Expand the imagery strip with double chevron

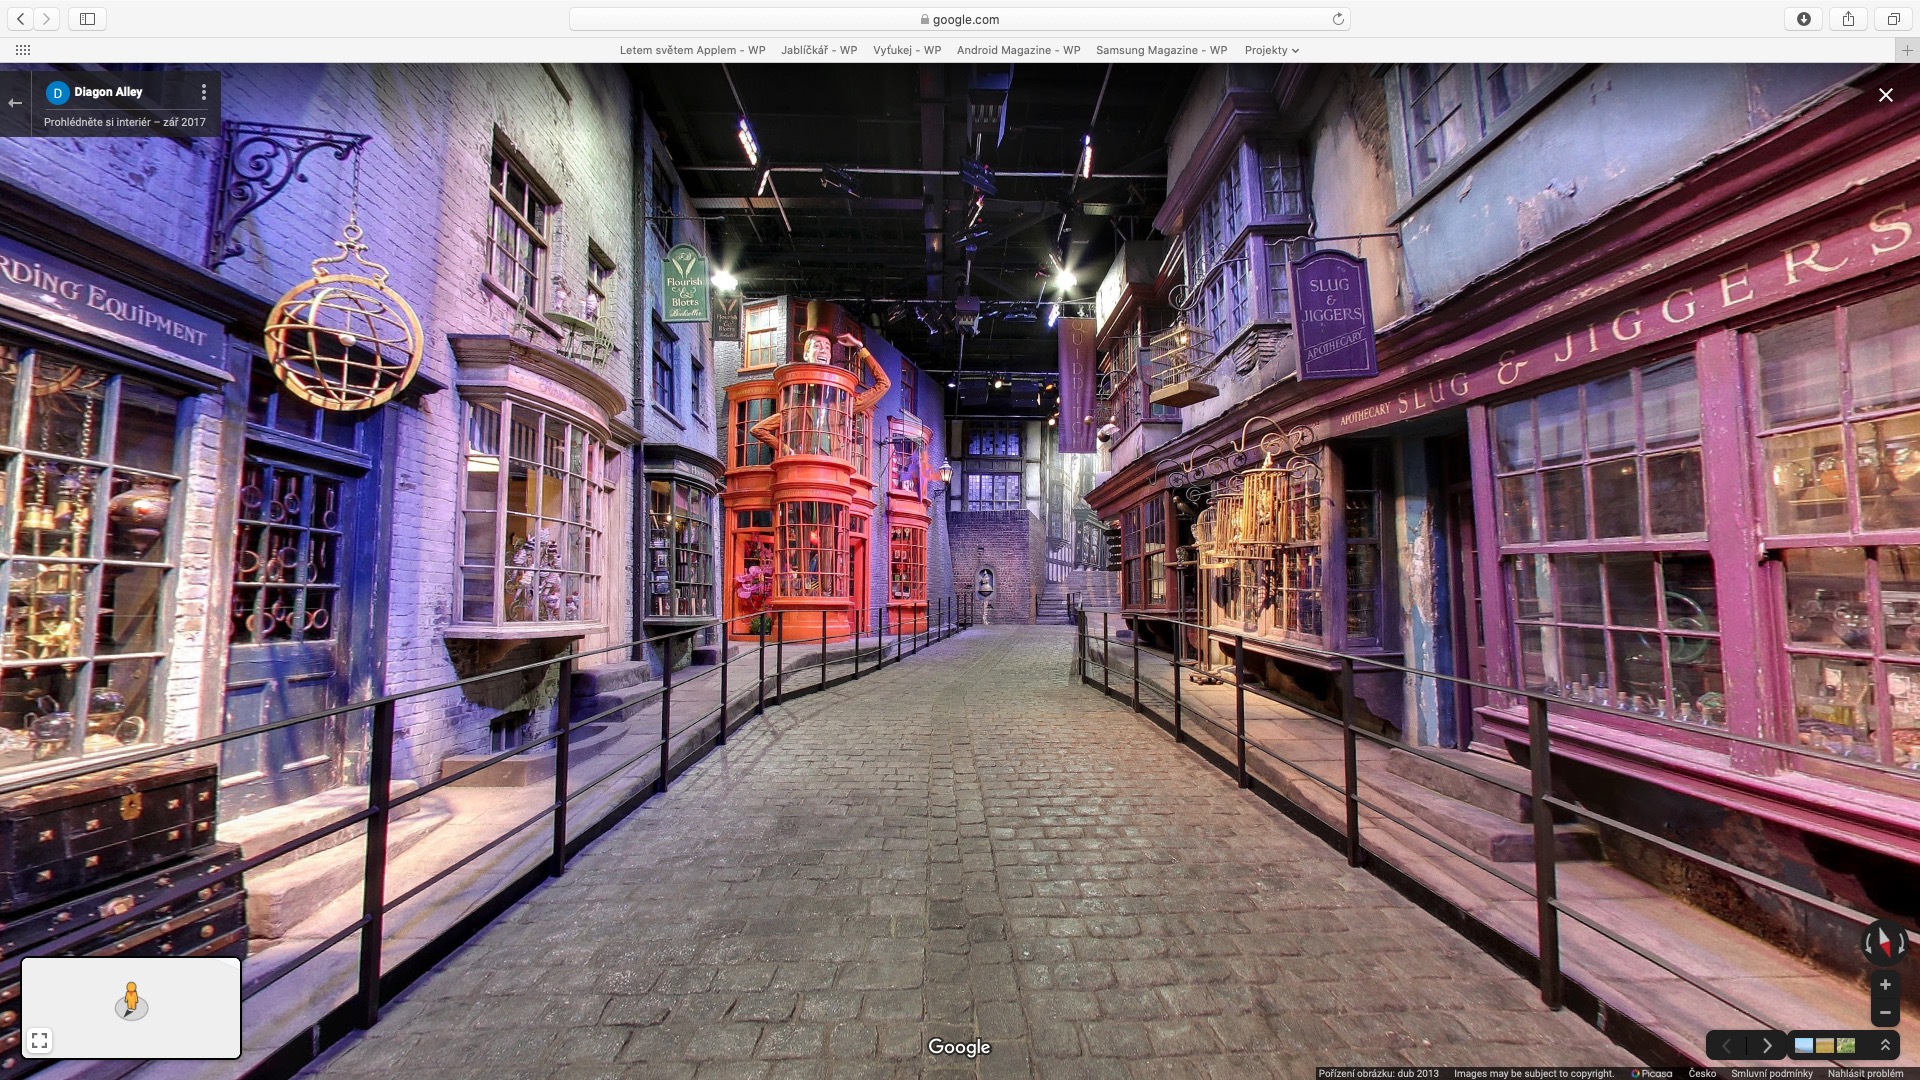(1885, 1045)
